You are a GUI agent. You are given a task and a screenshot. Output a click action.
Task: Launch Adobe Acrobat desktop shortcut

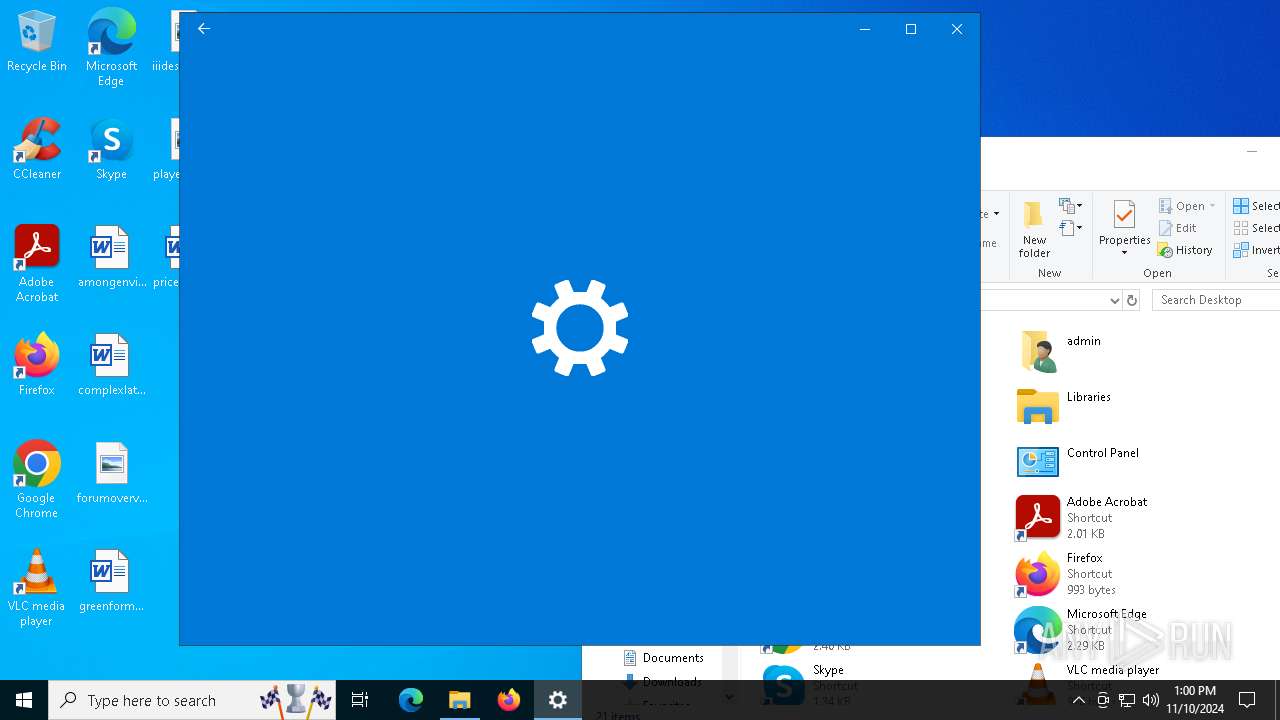pos(37,264)
